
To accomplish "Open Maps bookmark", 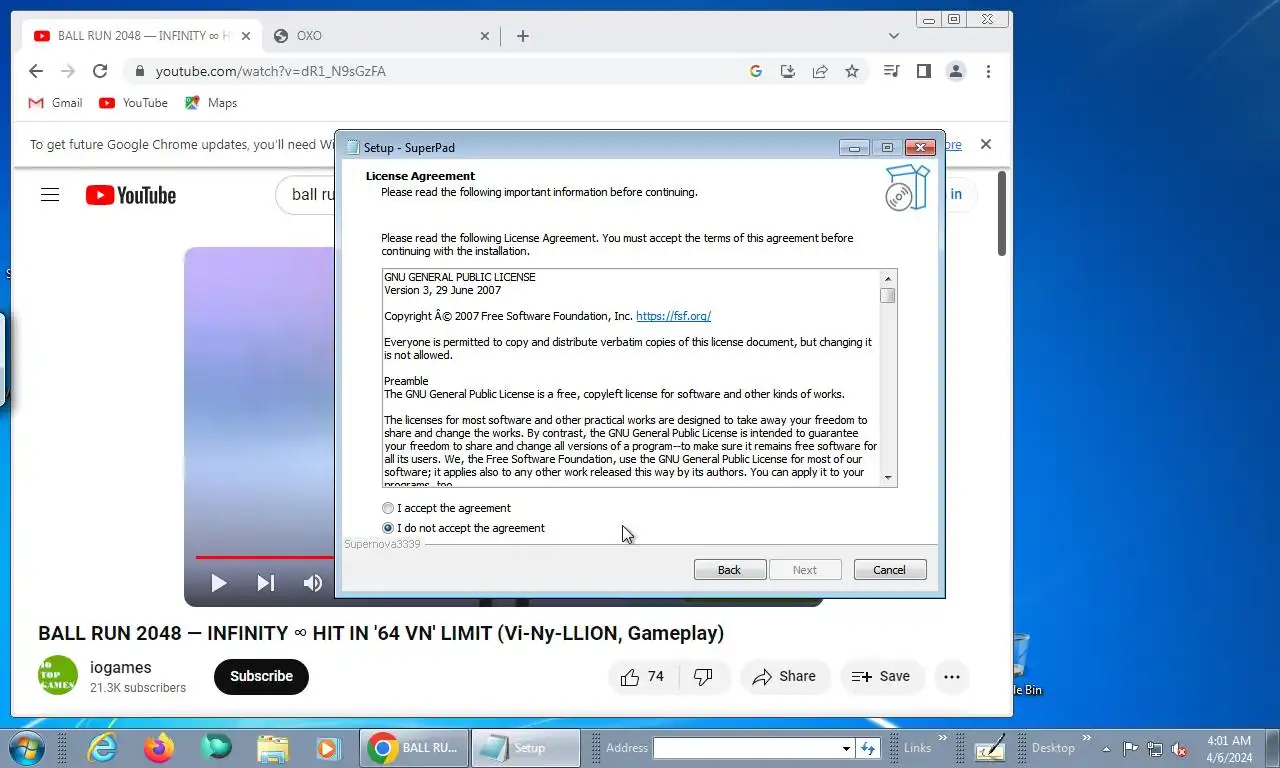I will [x=211, y=103].
